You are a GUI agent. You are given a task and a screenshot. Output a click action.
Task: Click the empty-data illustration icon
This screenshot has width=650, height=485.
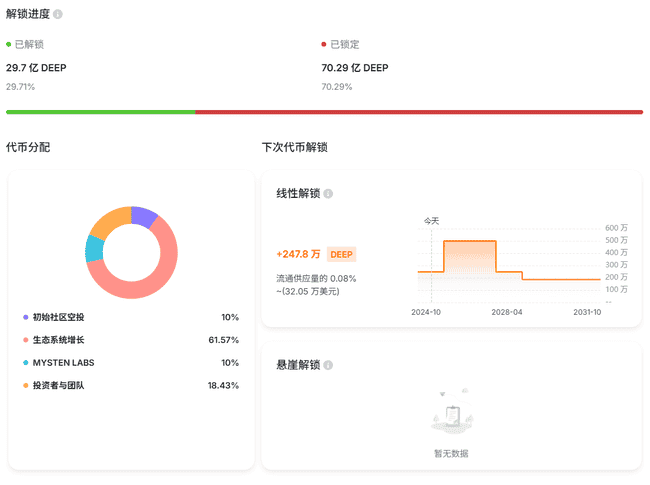point(451,413)
